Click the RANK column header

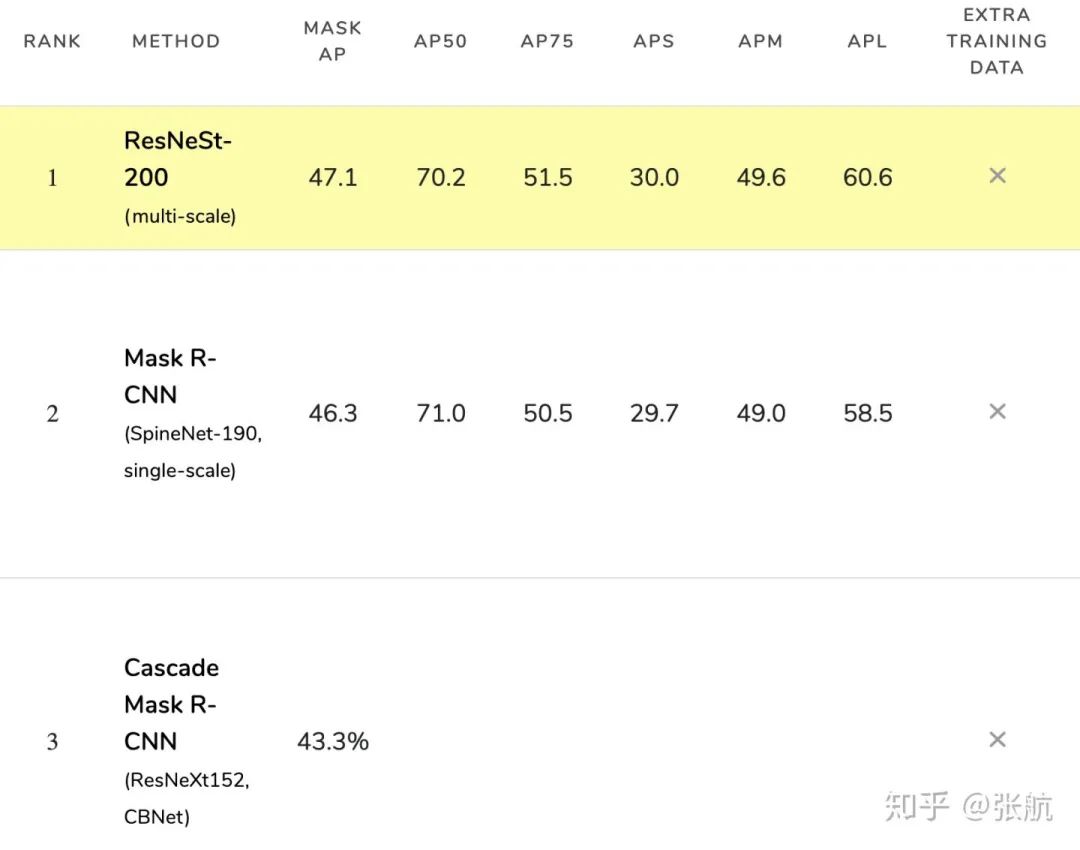[x=52, y=41]
